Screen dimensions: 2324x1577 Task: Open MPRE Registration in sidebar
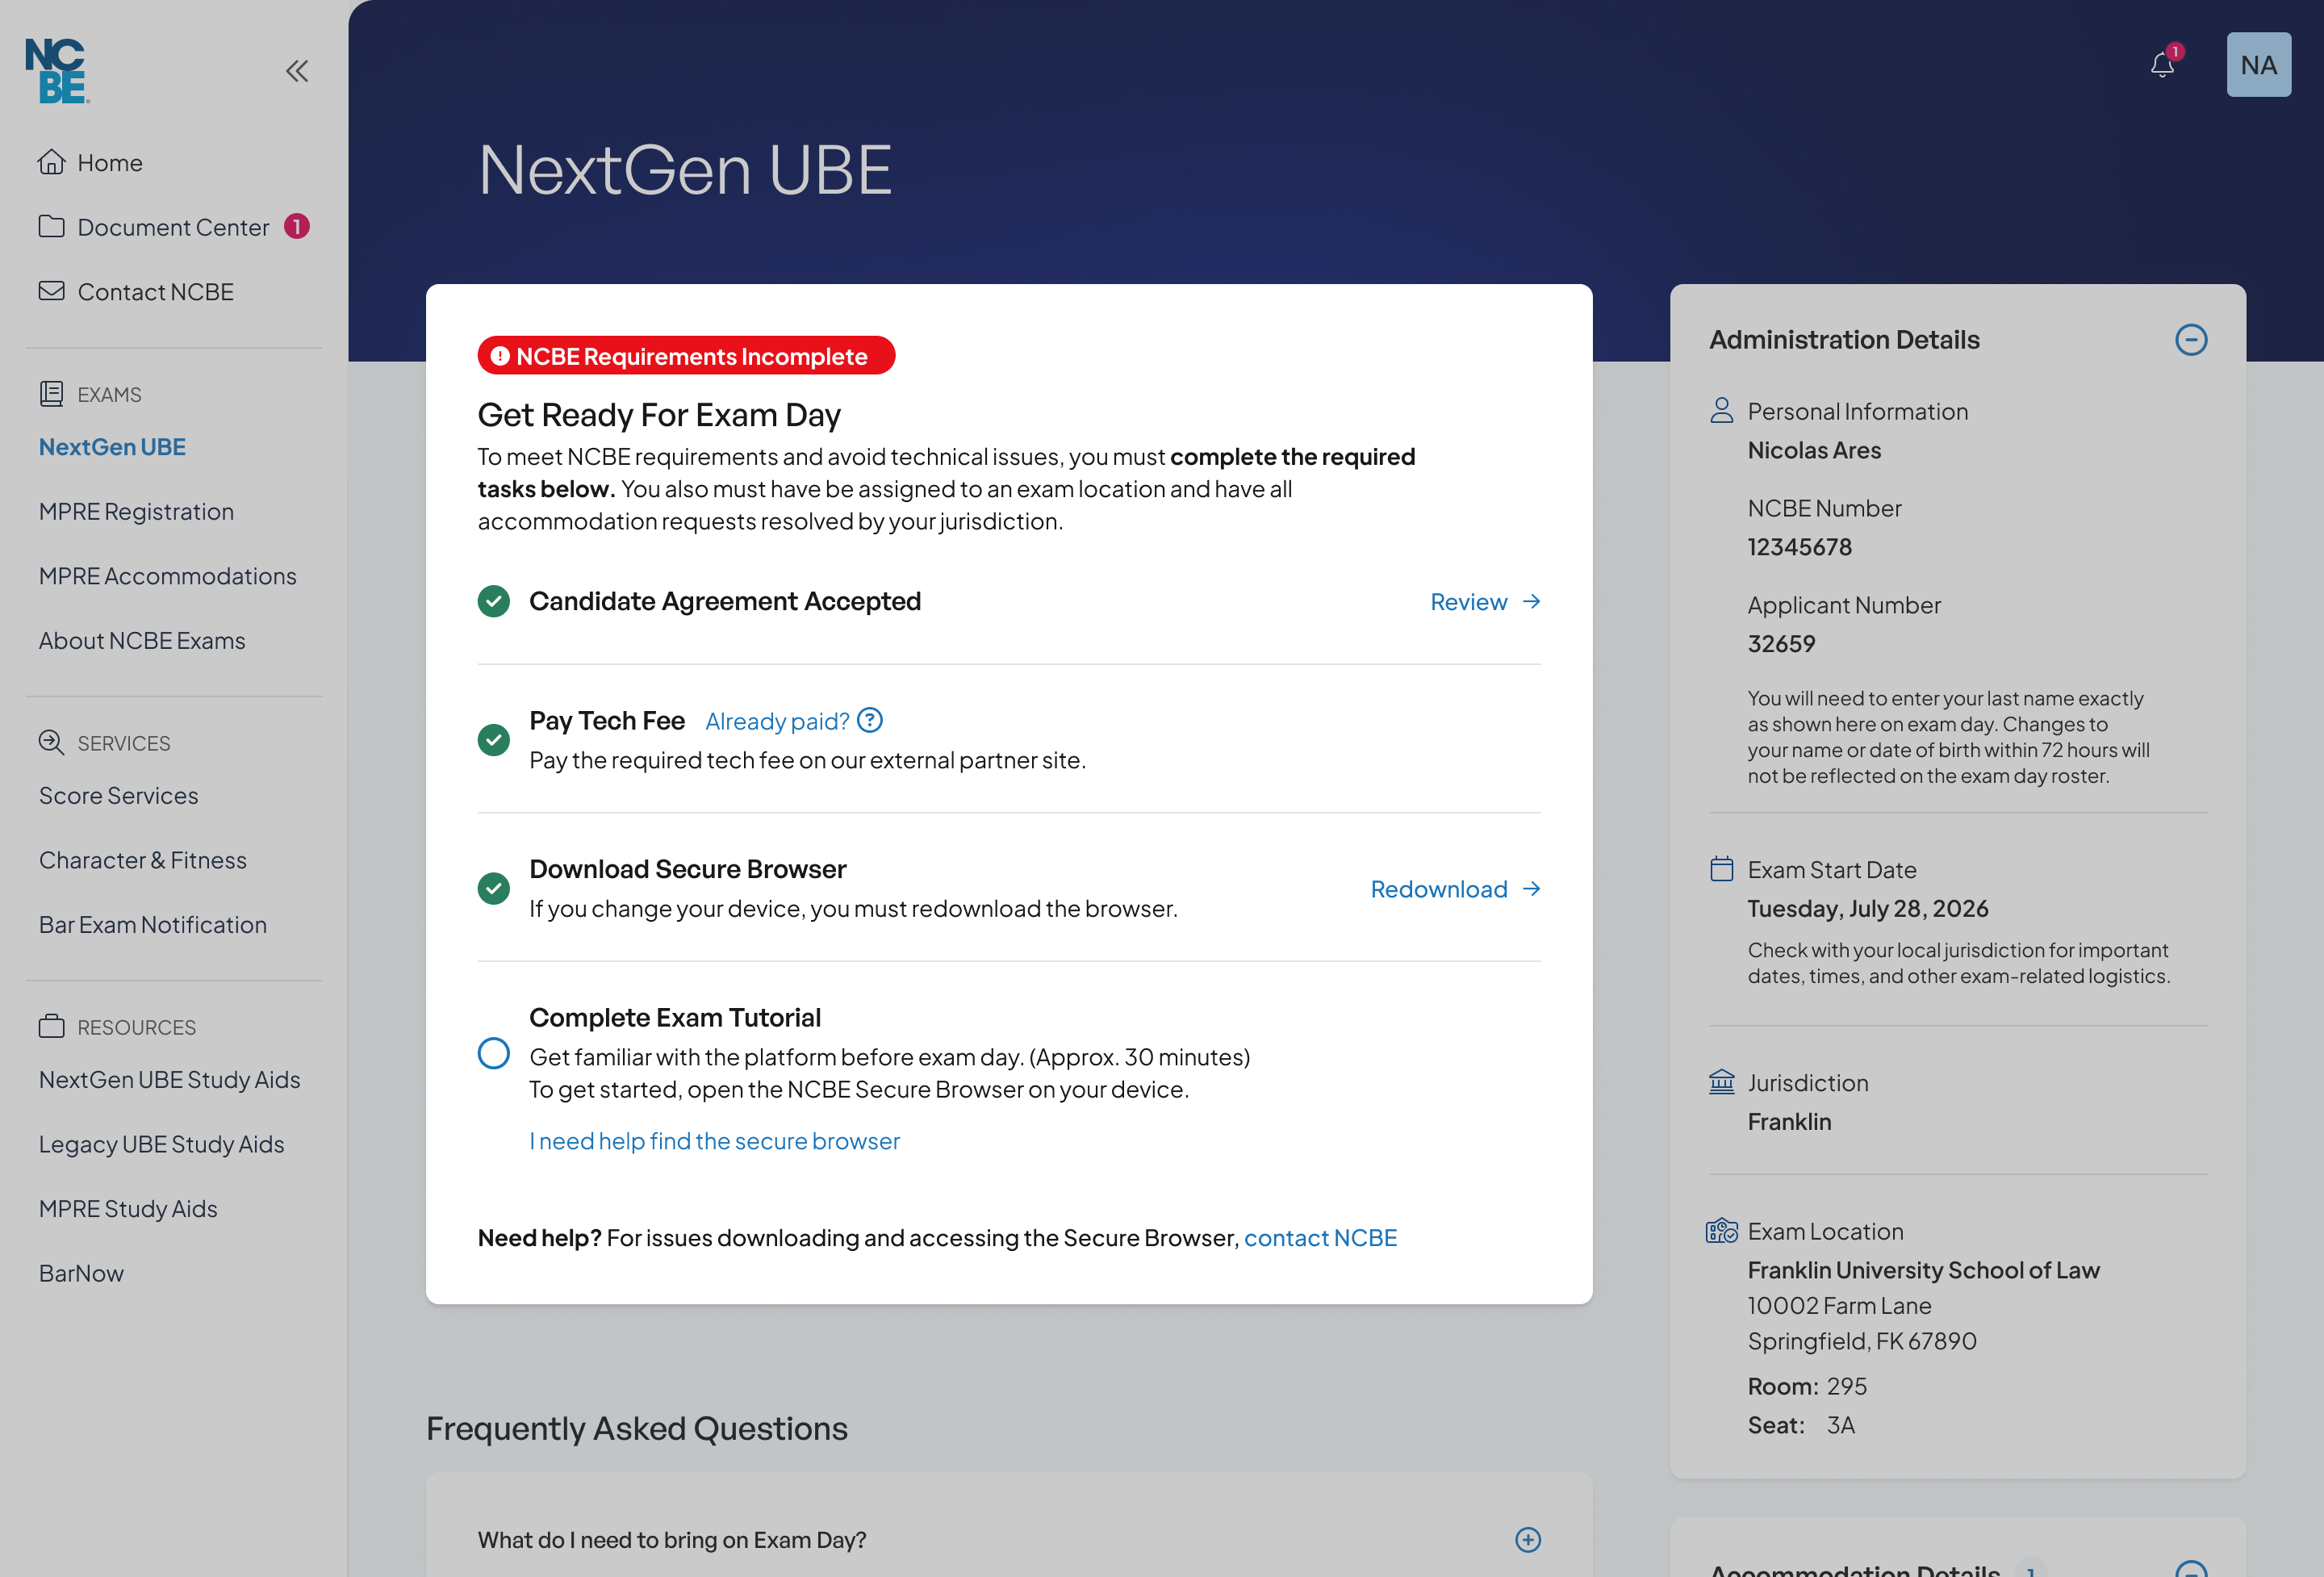click(136, 512)
